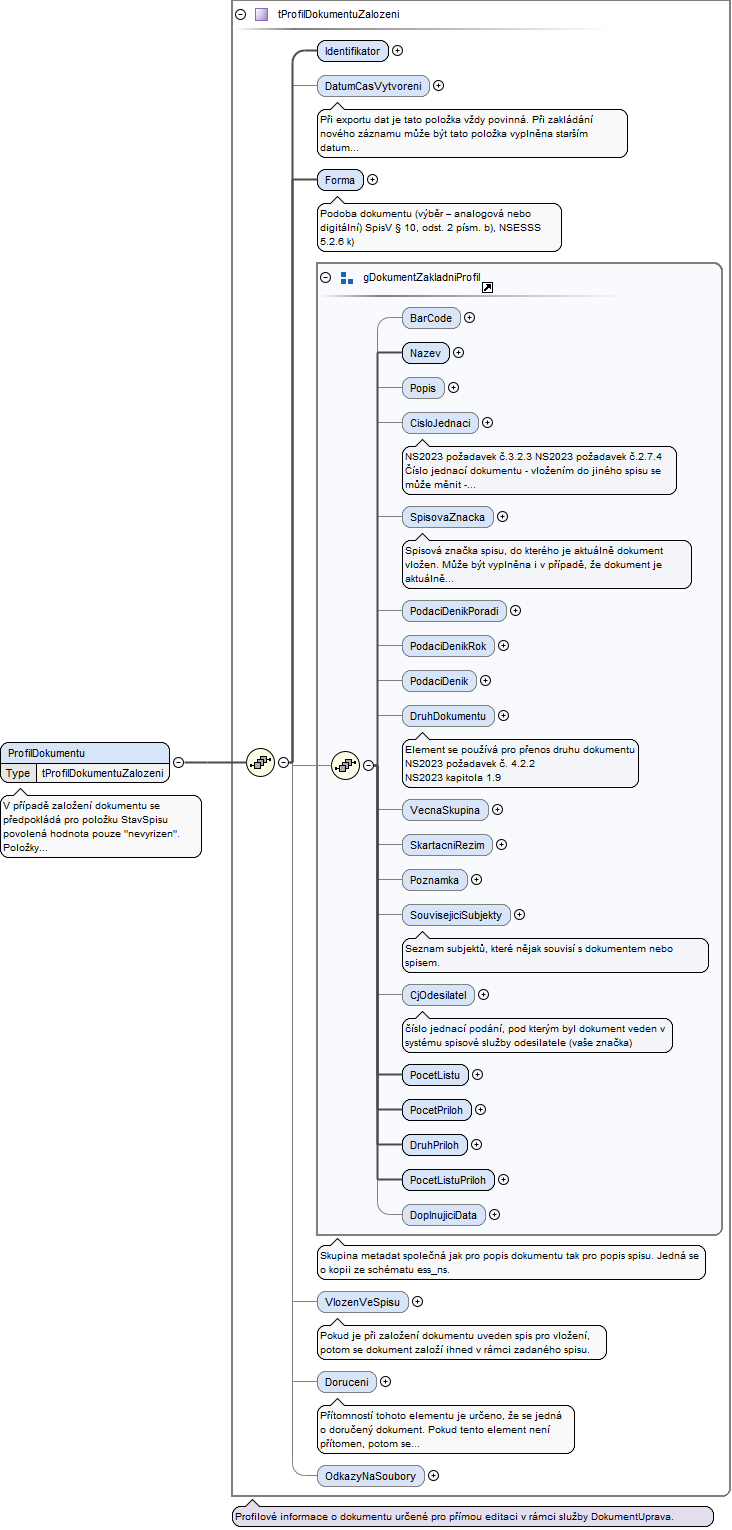The width and height of the screenshot is (732, 1530).
Task: Expand the SouvisejiciSubjekty plus icon
Action: point(520,914)
